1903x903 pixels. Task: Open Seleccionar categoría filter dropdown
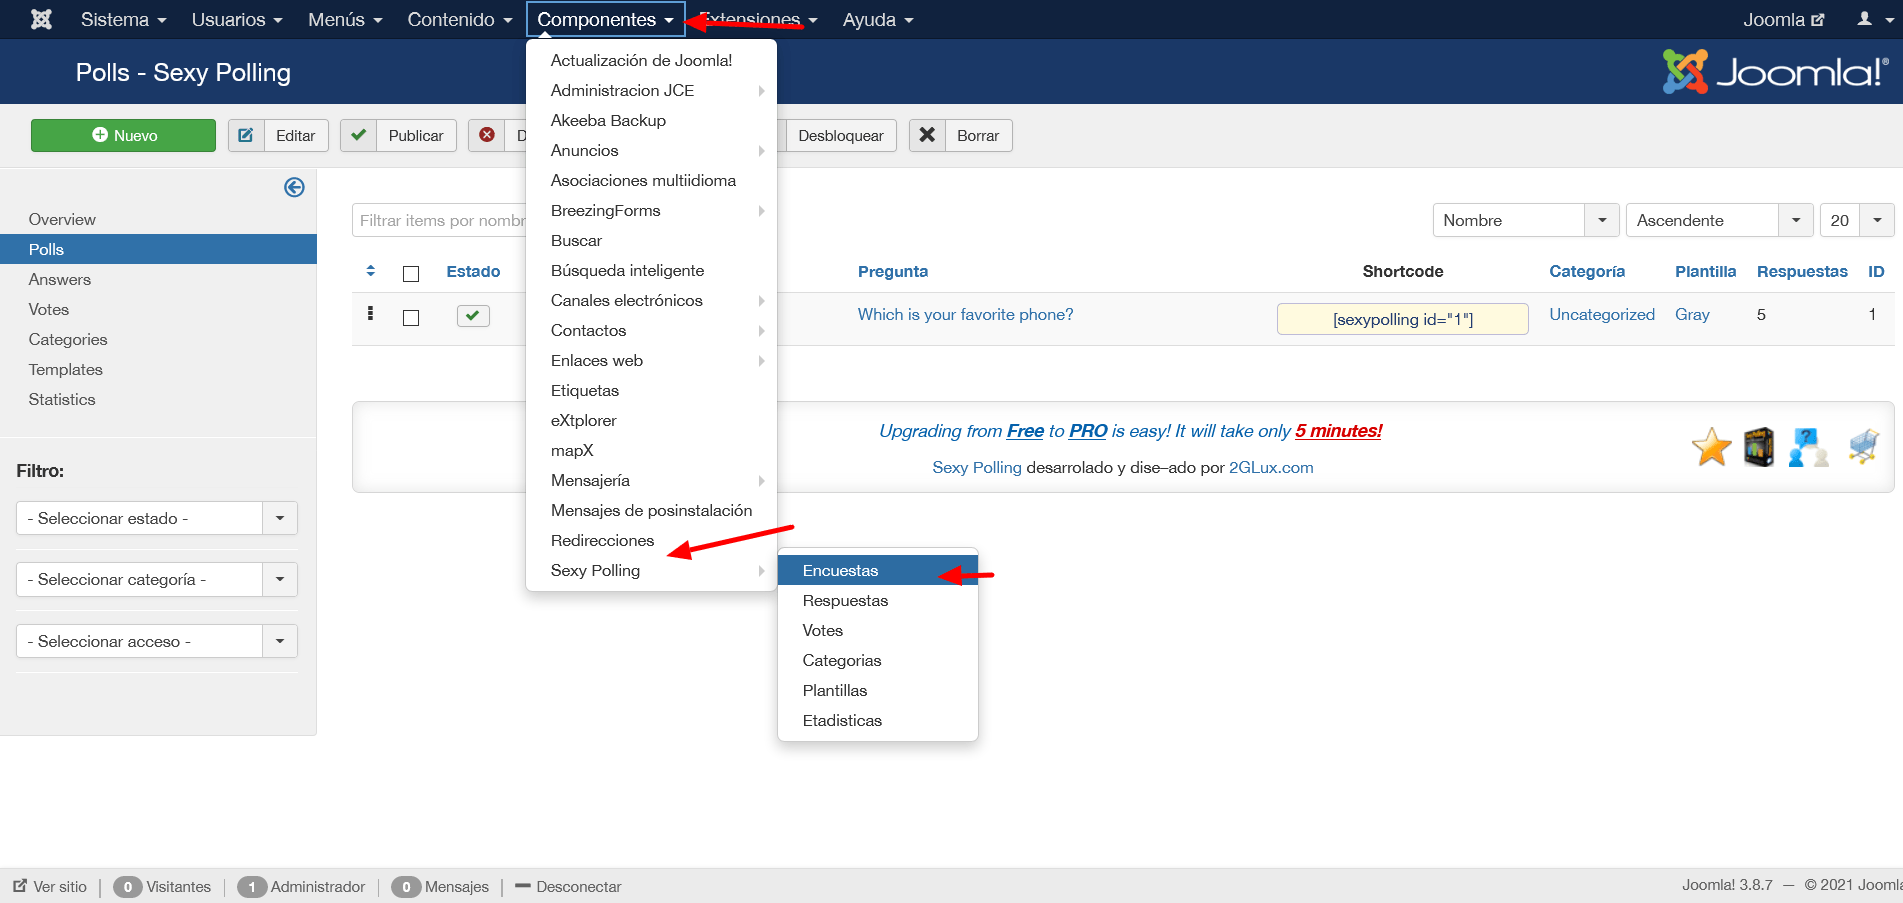157,579
